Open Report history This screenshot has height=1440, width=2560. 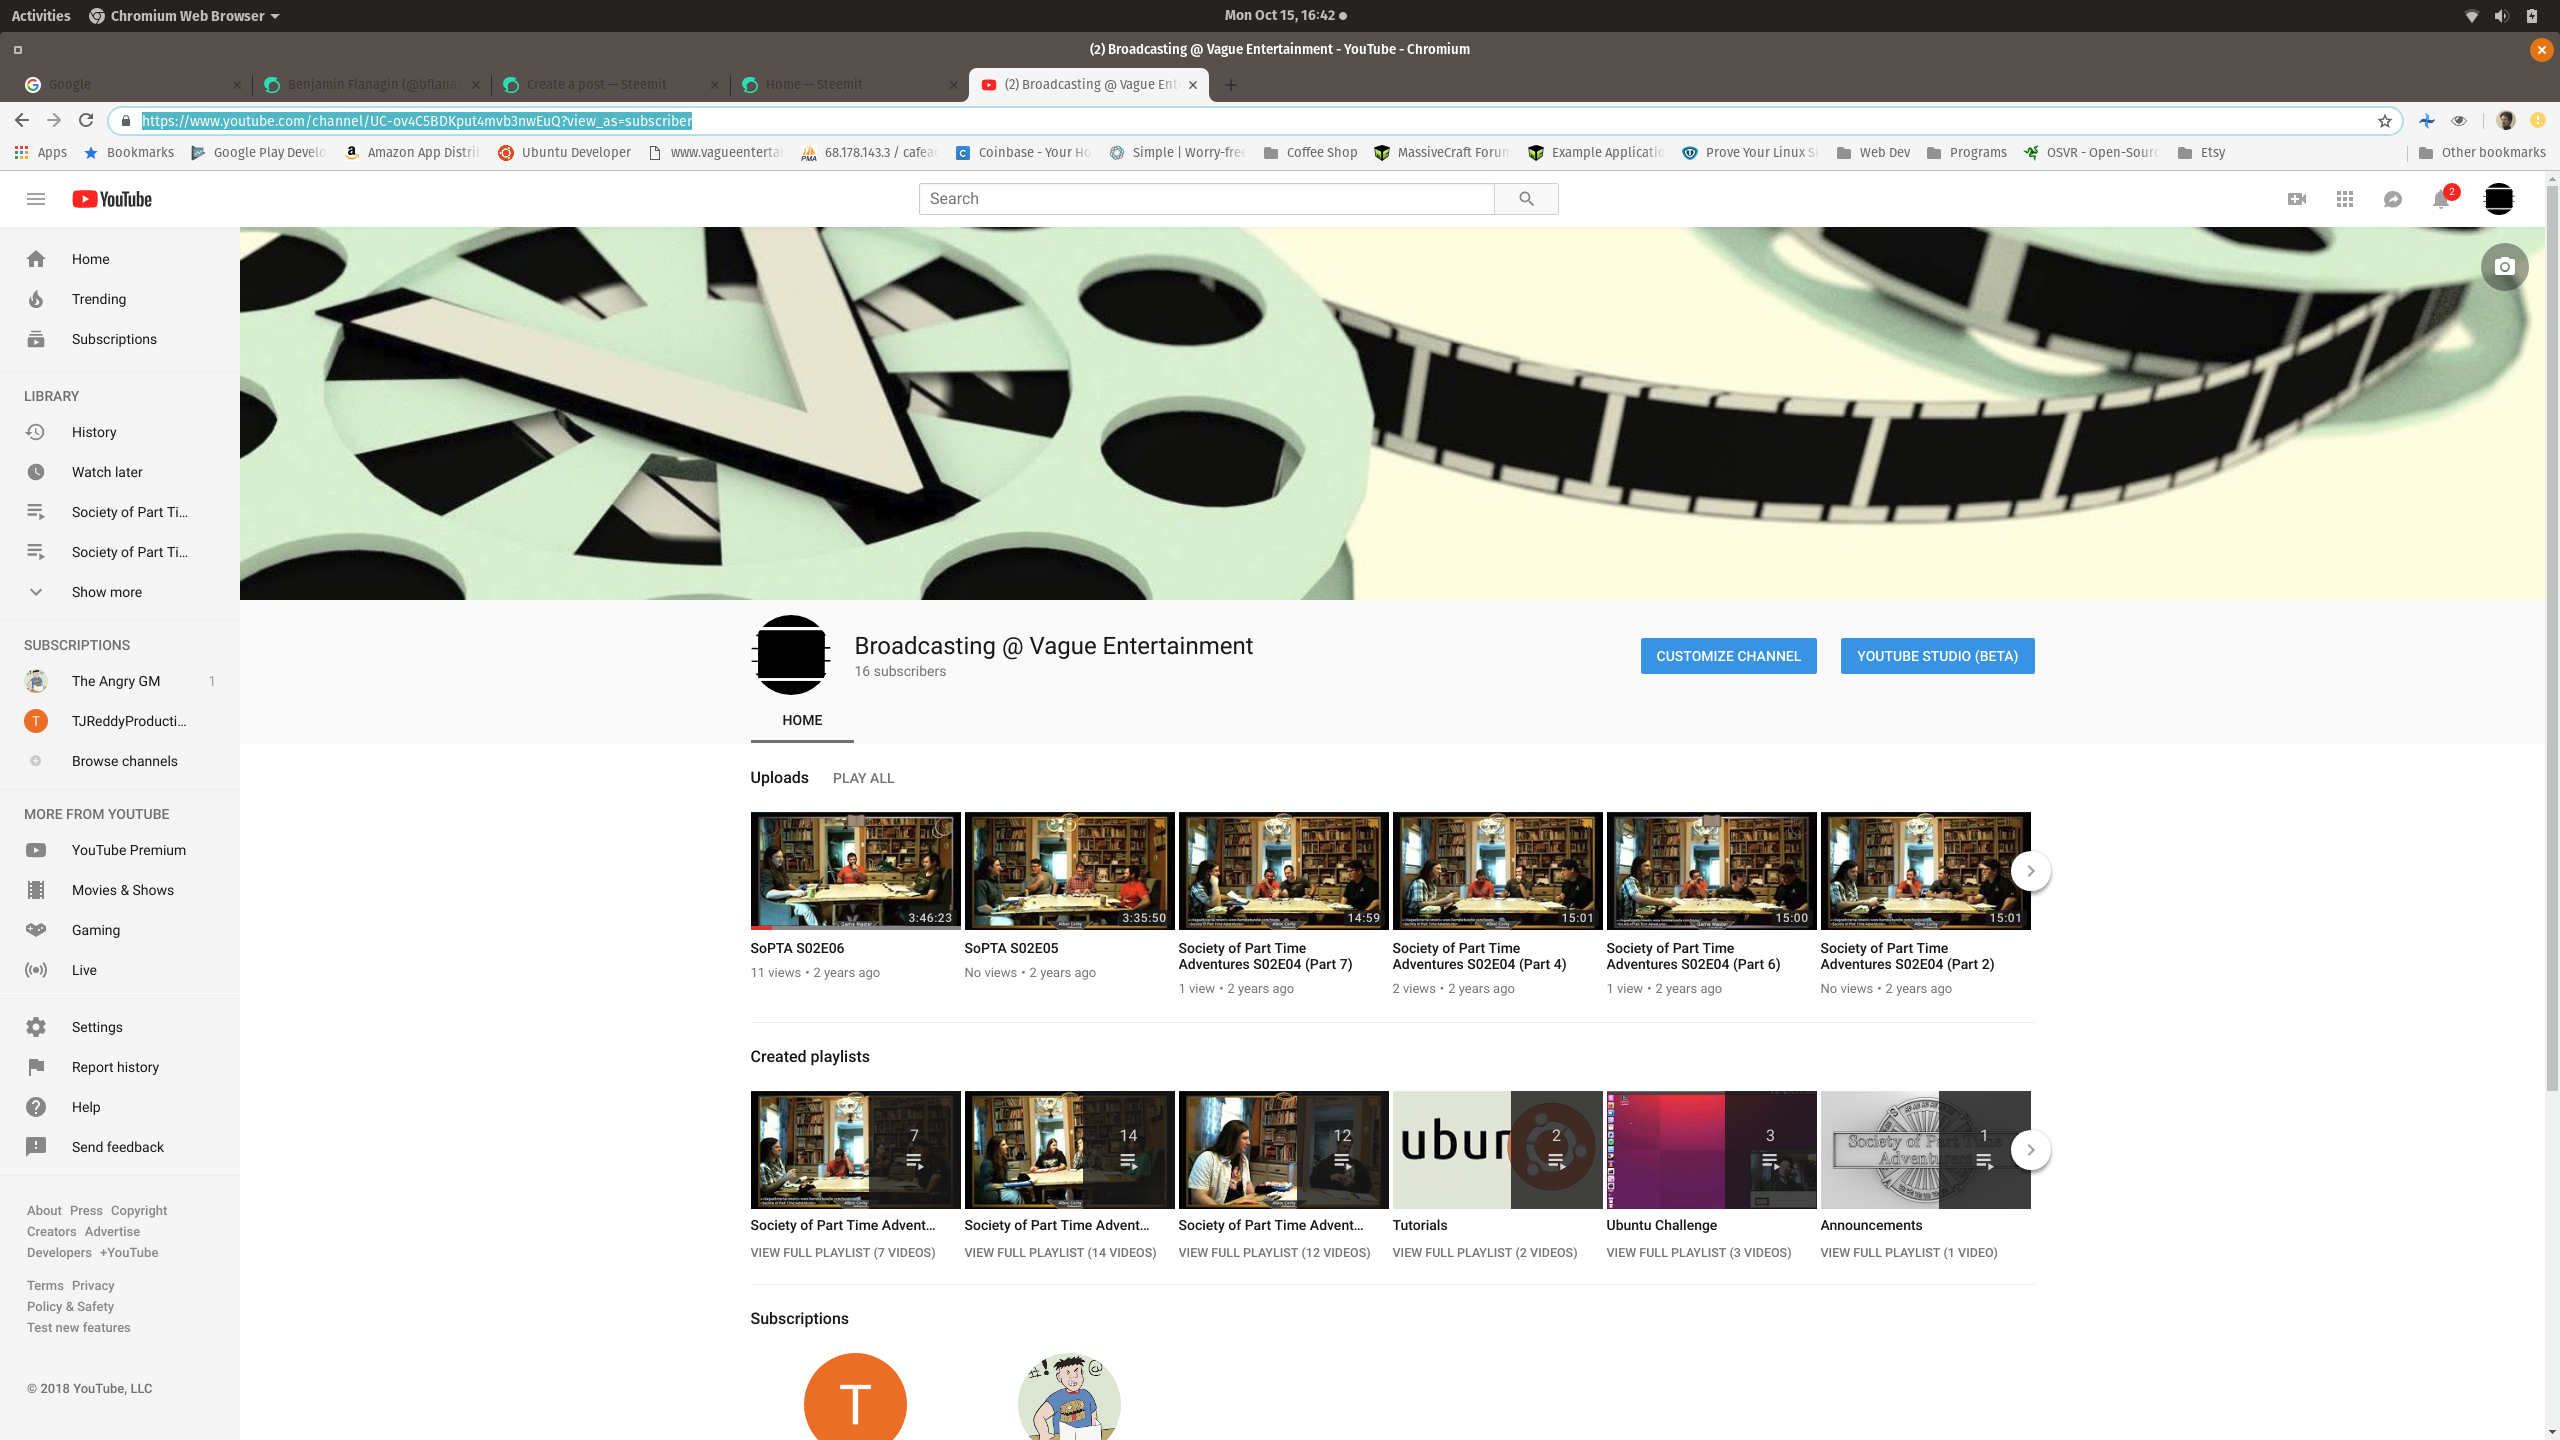[x=120, y=1067]
